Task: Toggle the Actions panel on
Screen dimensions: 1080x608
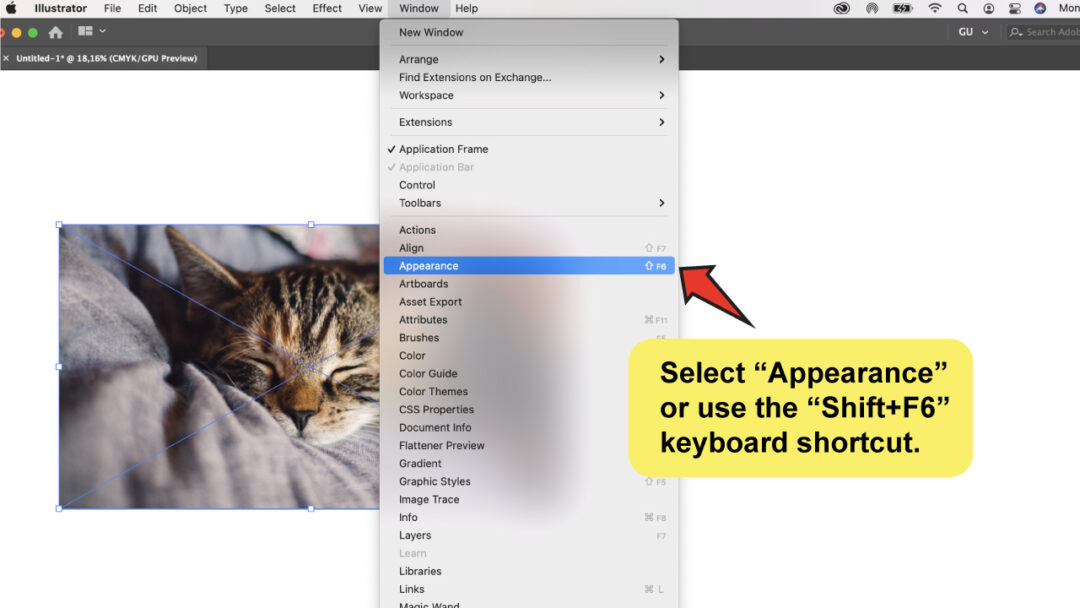Action: pyautogui.click(x=417, y=229)
